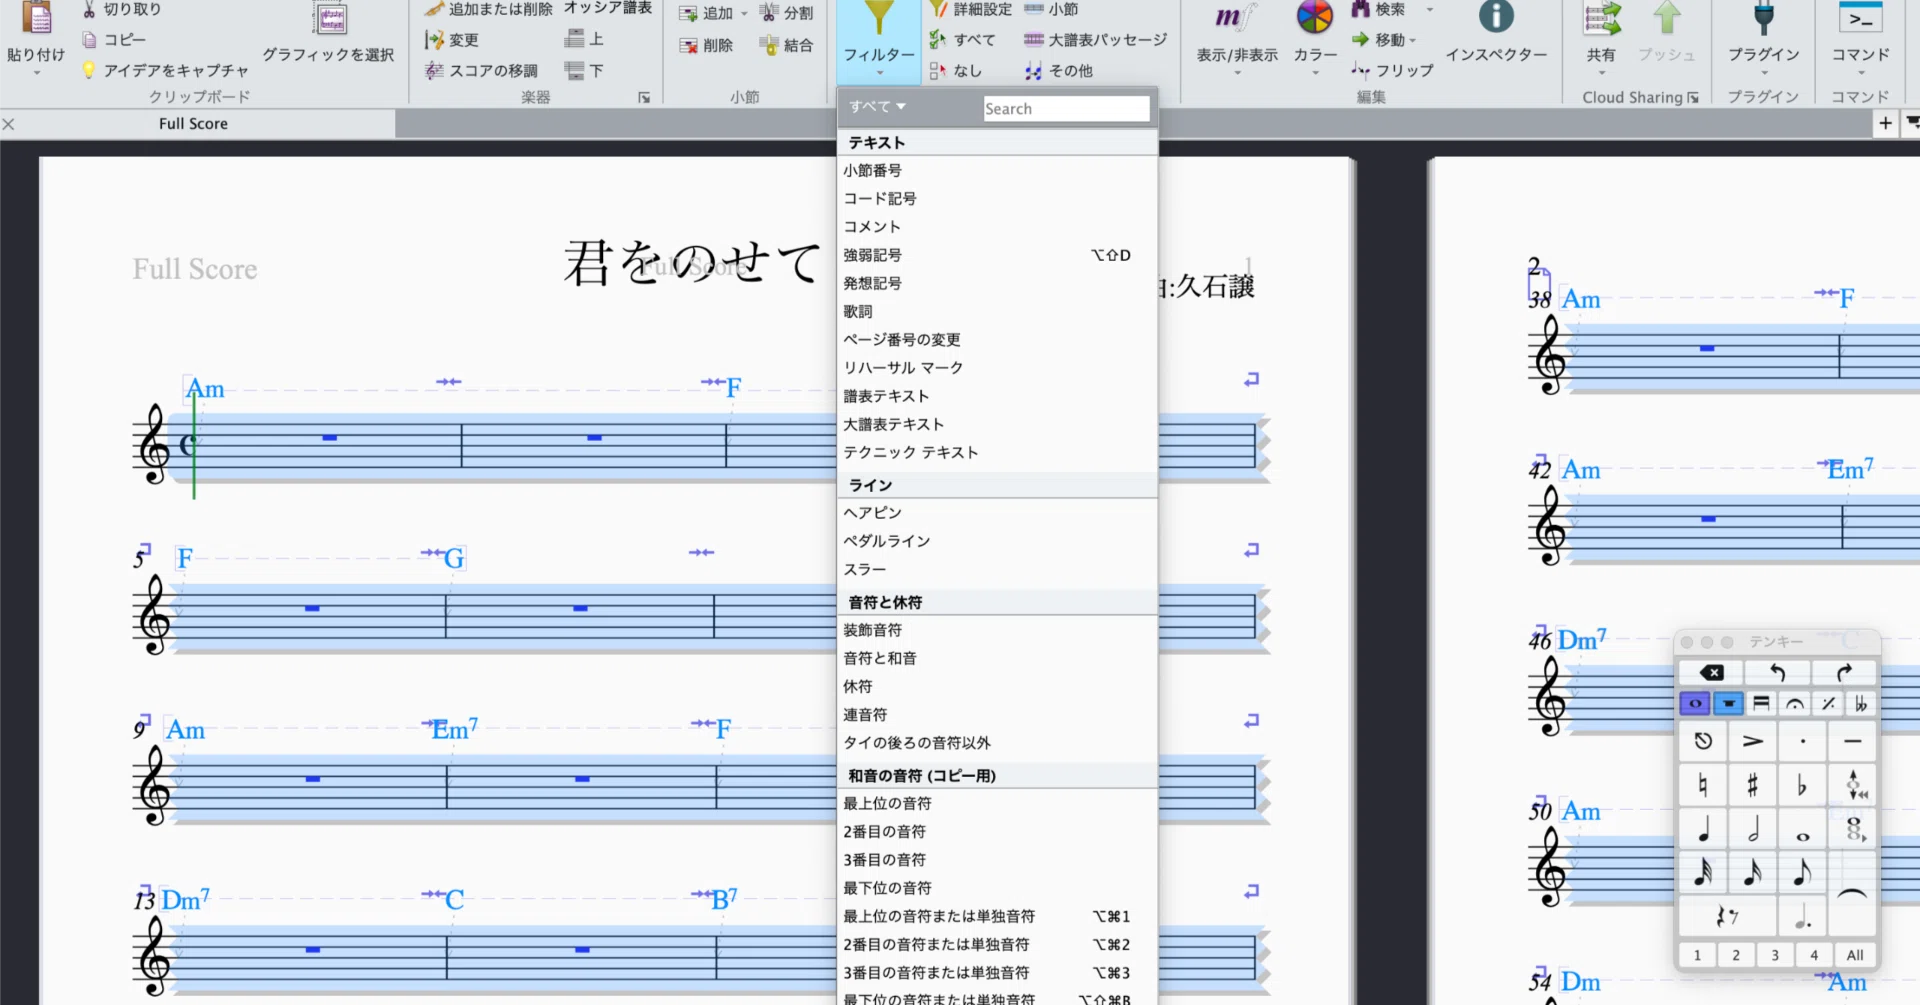Viewport: 1920px width, 1005px height.
Task: Choose 強弱記号 in the filter menu
Action: 997,255
